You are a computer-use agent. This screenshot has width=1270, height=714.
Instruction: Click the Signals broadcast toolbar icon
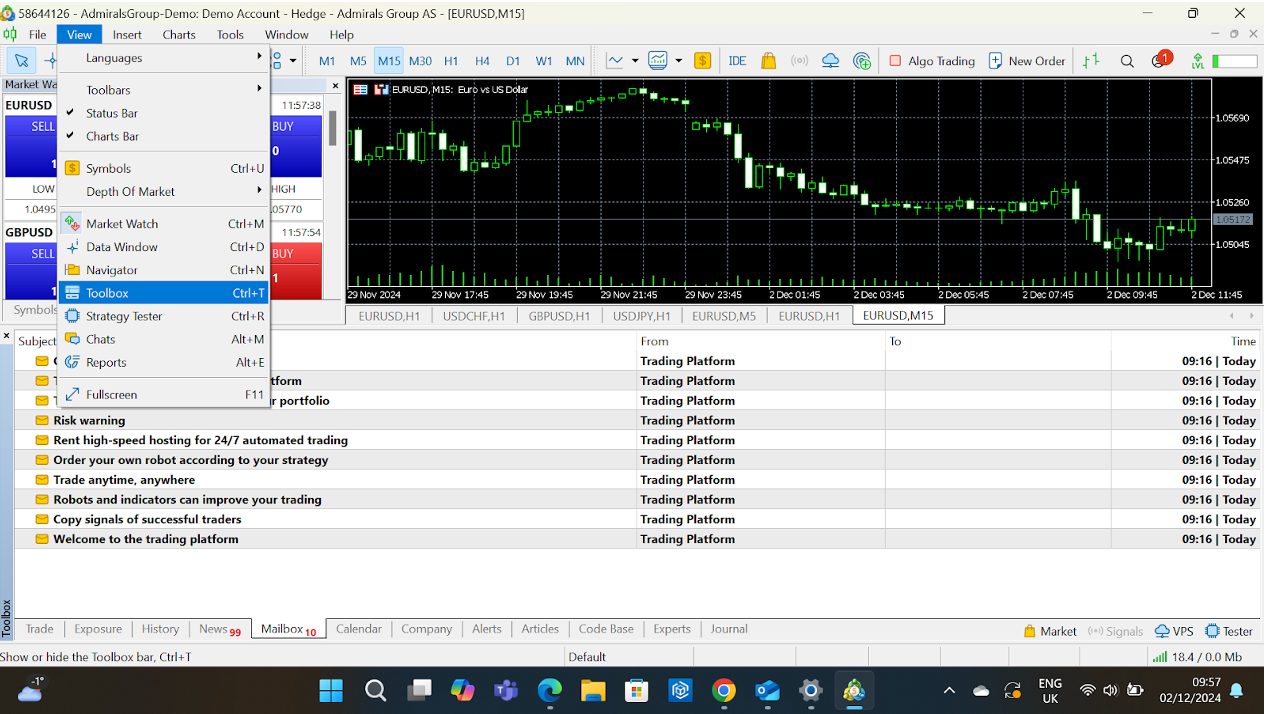(x=799, y=61)
